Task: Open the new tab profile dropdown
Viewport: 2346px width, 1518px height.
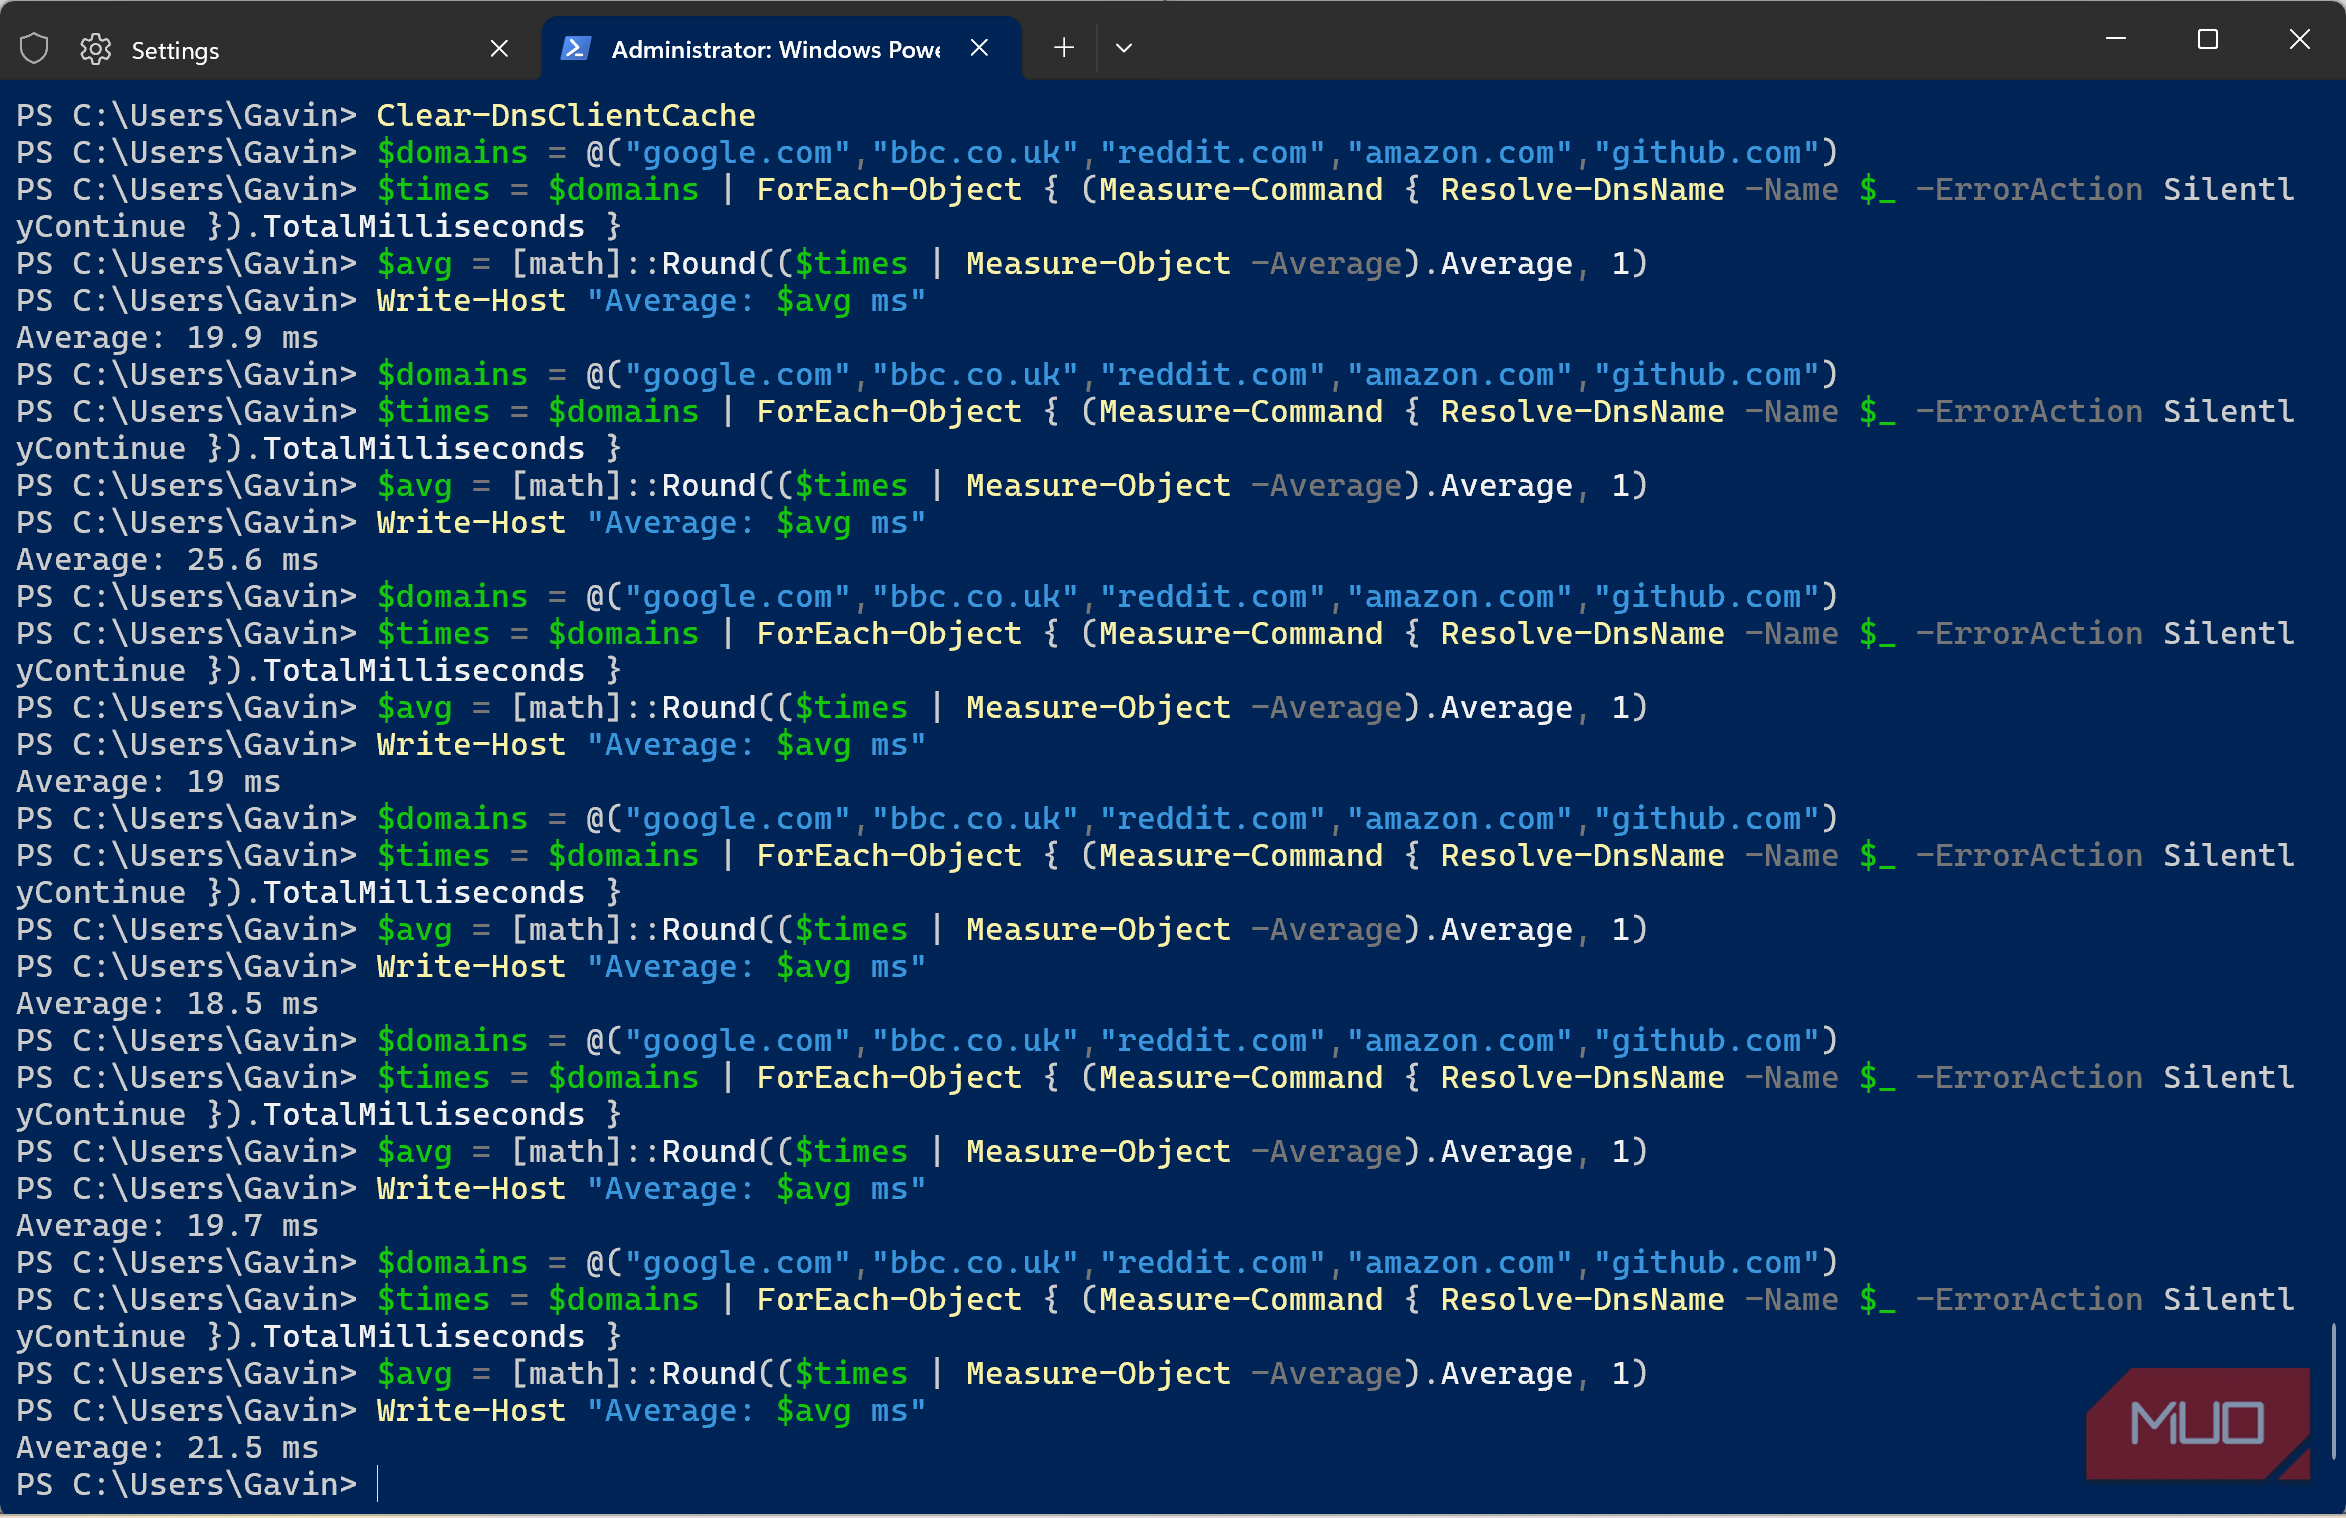Action: tap(1124, 48)
